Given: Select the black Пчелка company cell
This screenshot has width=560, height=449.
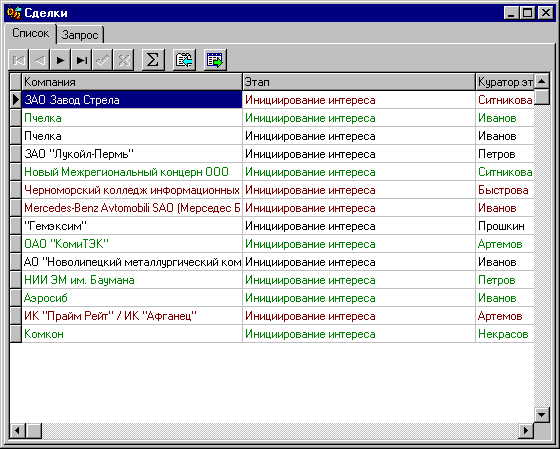Looking at the screenshot, I should tap(132, 136).
